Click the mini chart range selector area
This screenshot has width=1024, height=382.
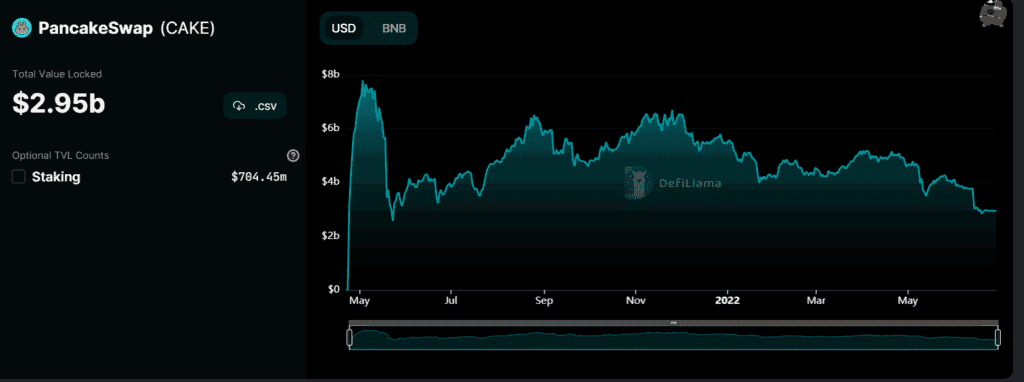point(673,338)
